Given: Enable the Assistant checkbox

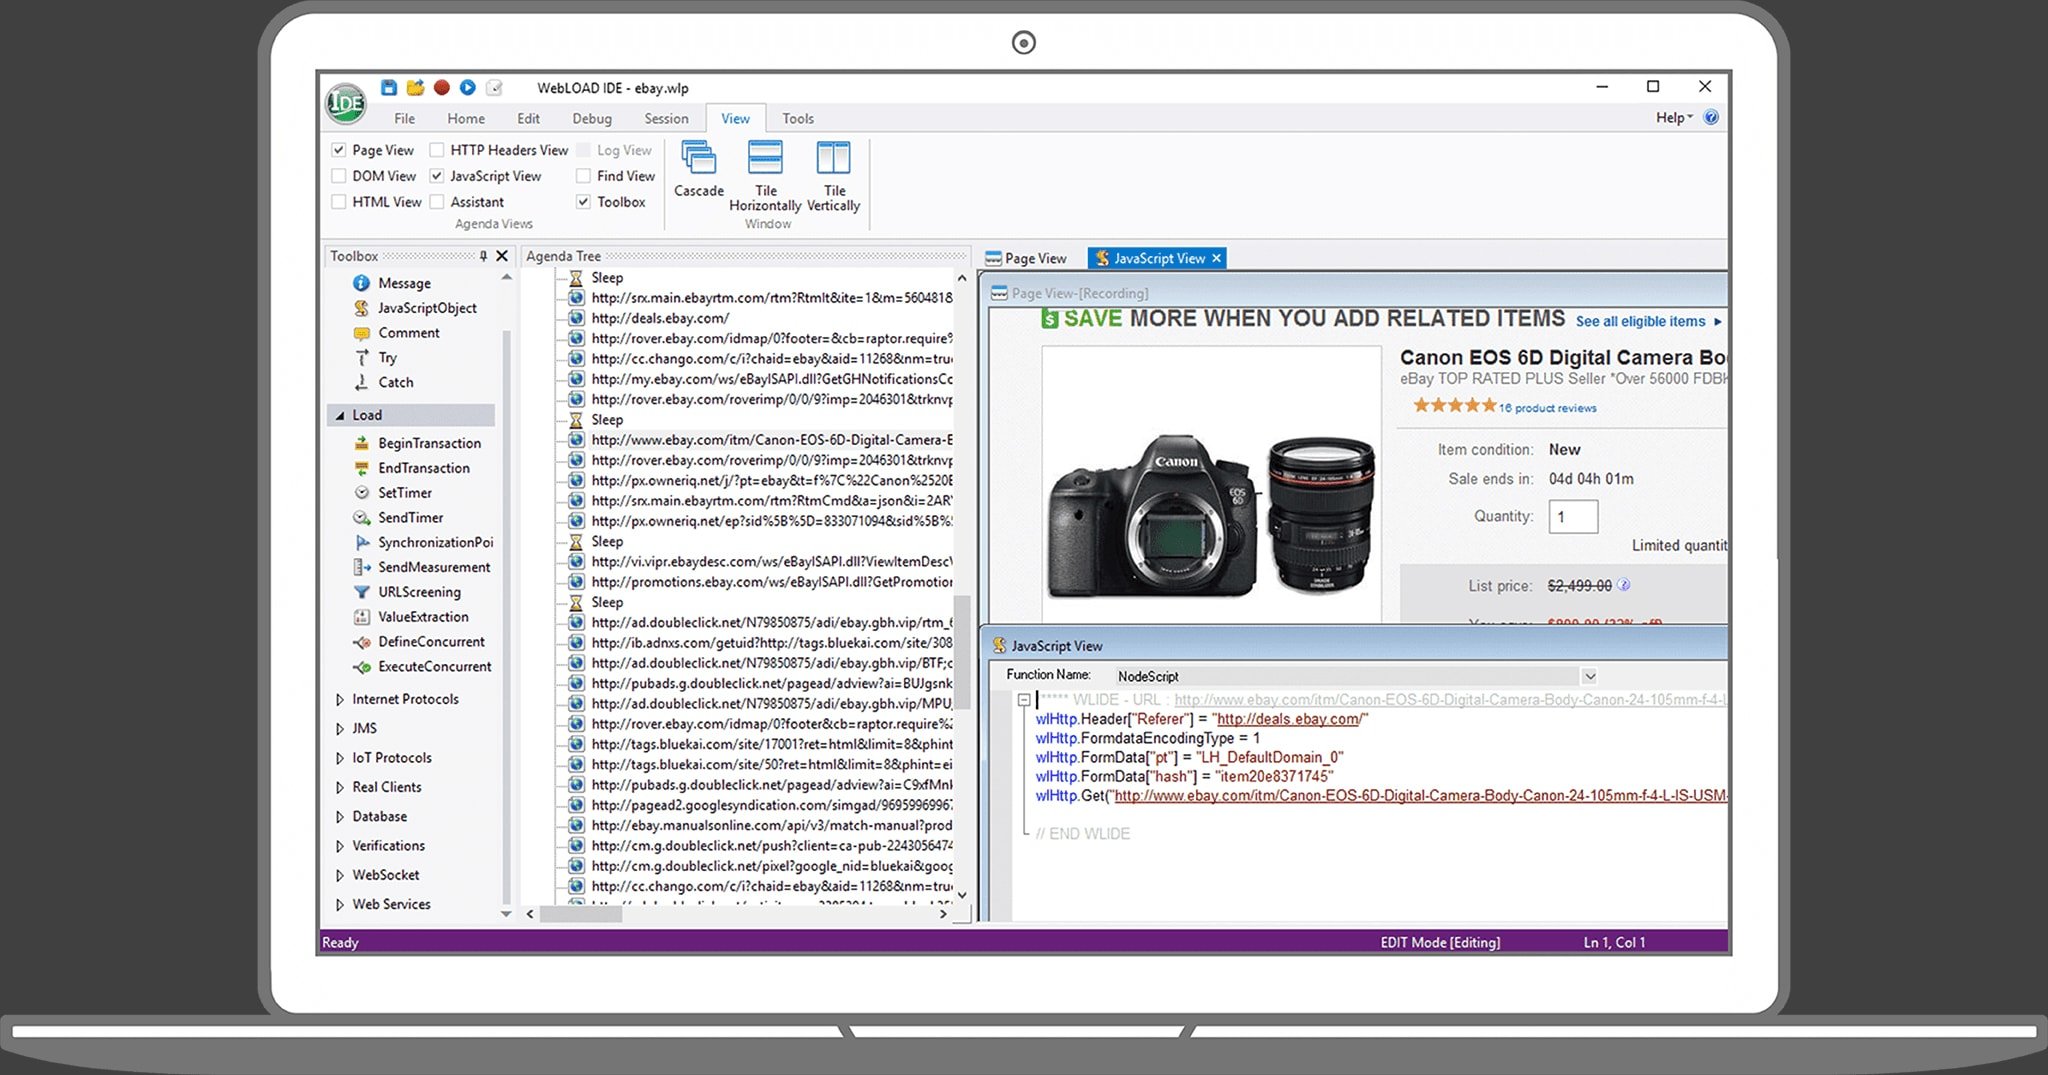Looking at the screenshot, I should click(x=437, y=202).
